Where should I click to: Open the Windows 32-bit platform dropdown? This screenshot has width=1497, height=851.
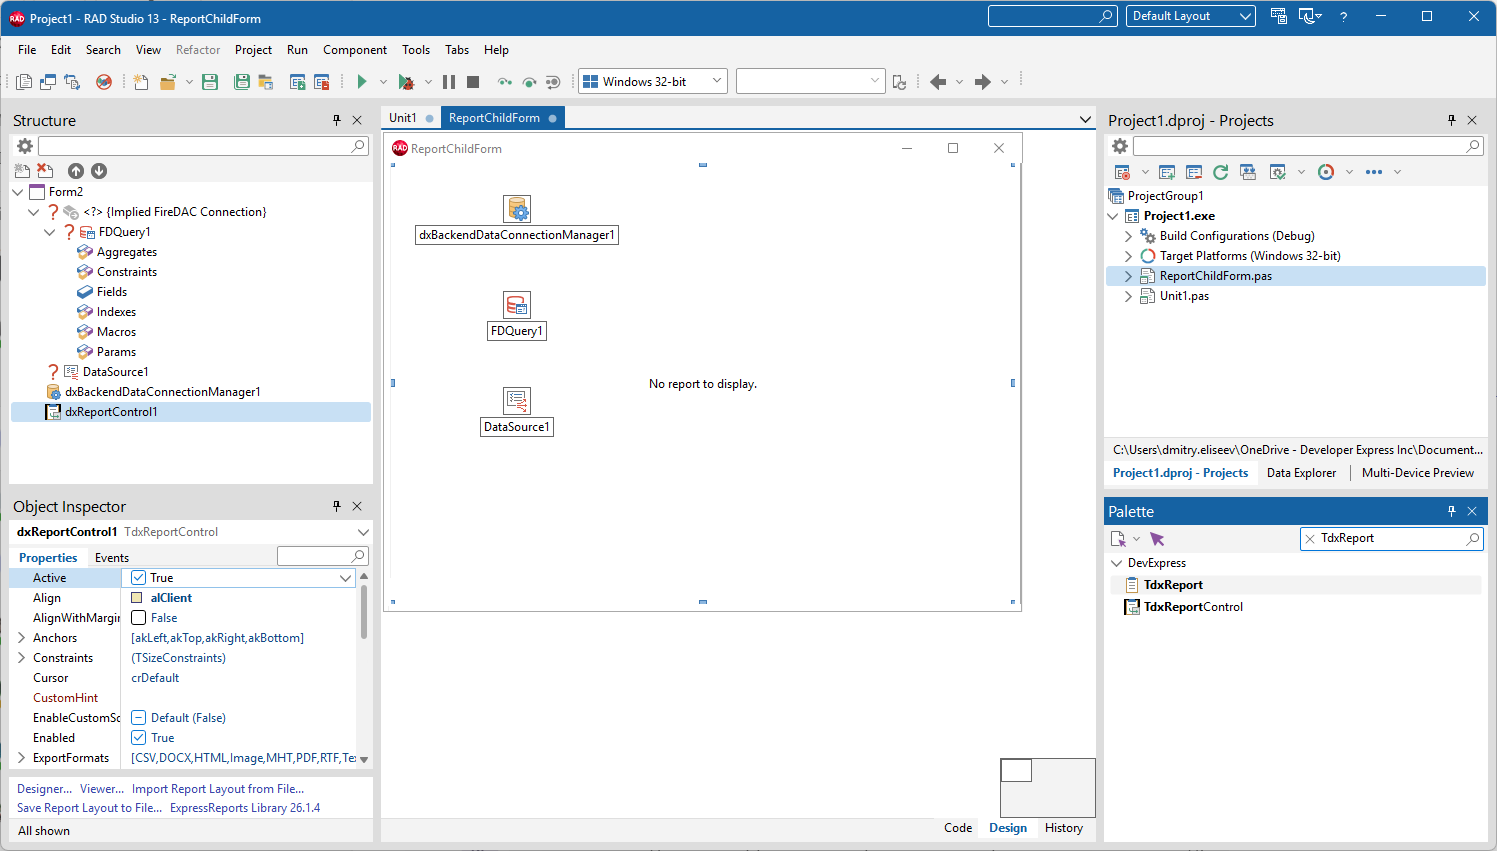717,81
